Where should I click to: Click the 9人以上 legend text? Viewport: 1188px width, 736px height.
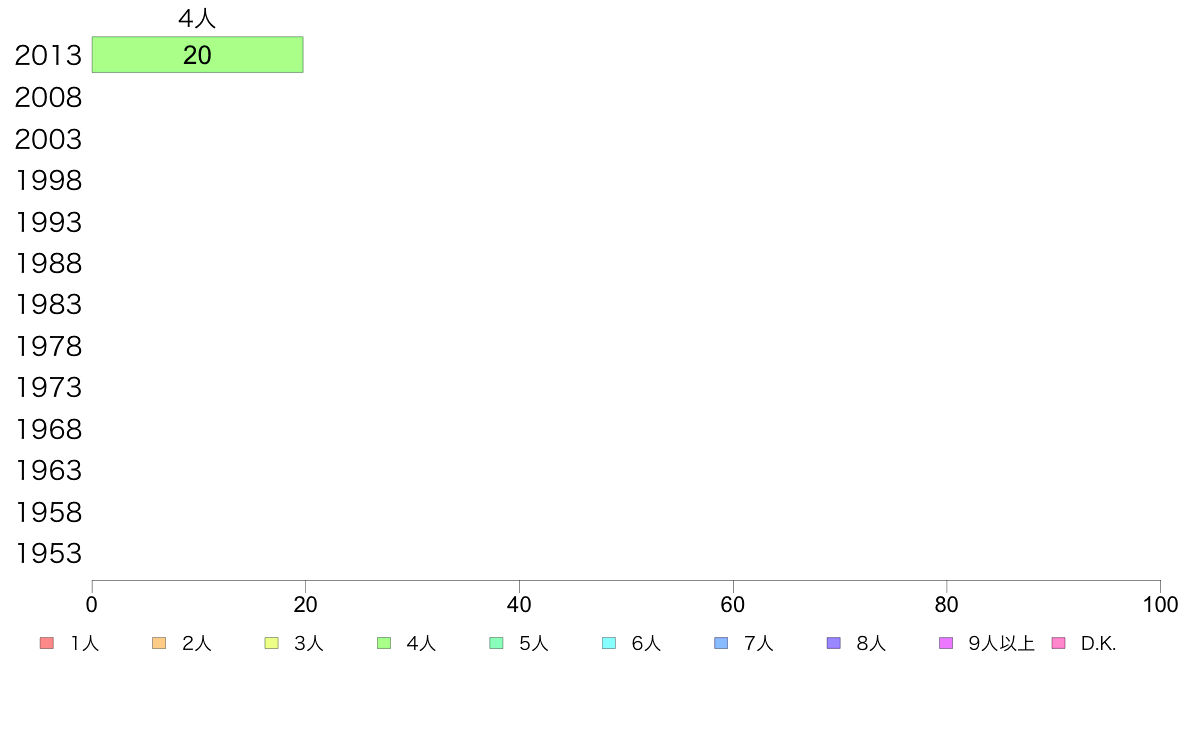1002,644
